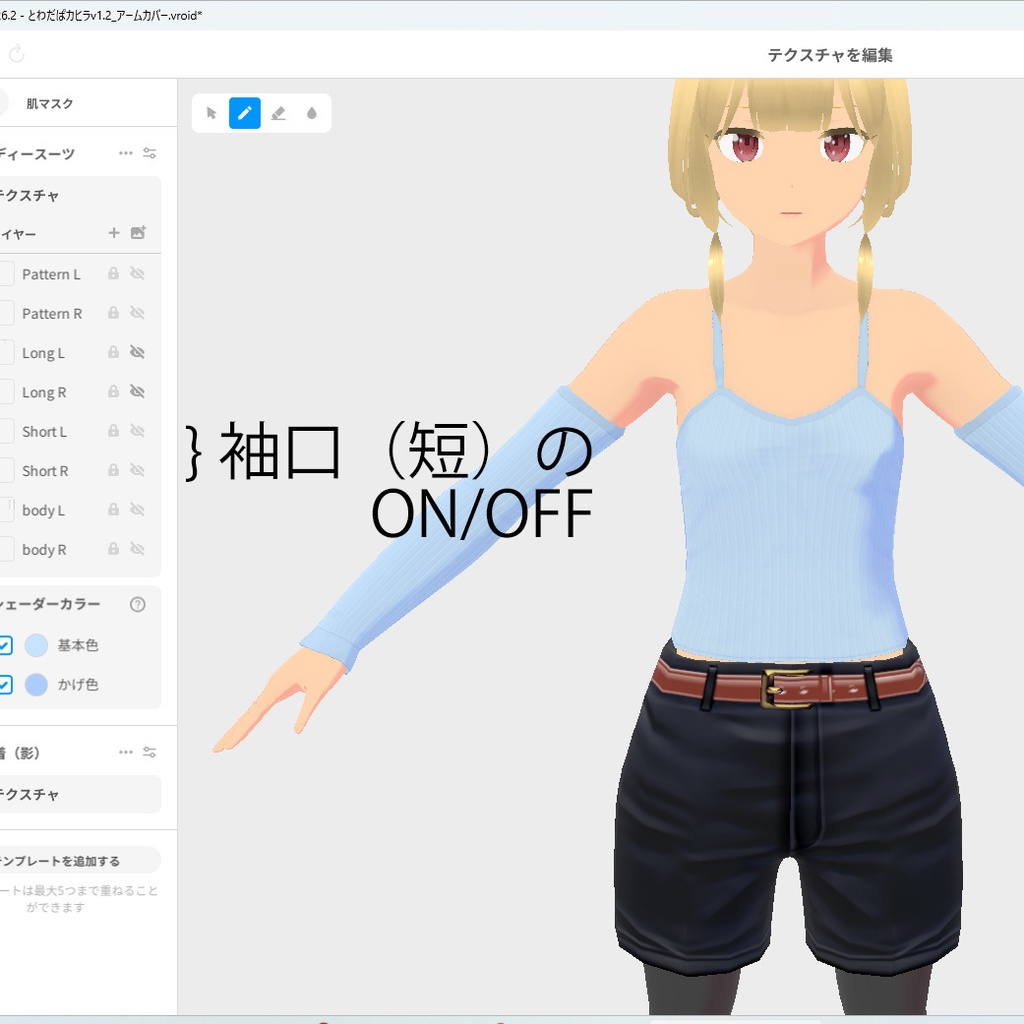Viewport: 1024px width, 1024px height.
Task: Select the cursor selection tool
Action: [x=210, y=113]
